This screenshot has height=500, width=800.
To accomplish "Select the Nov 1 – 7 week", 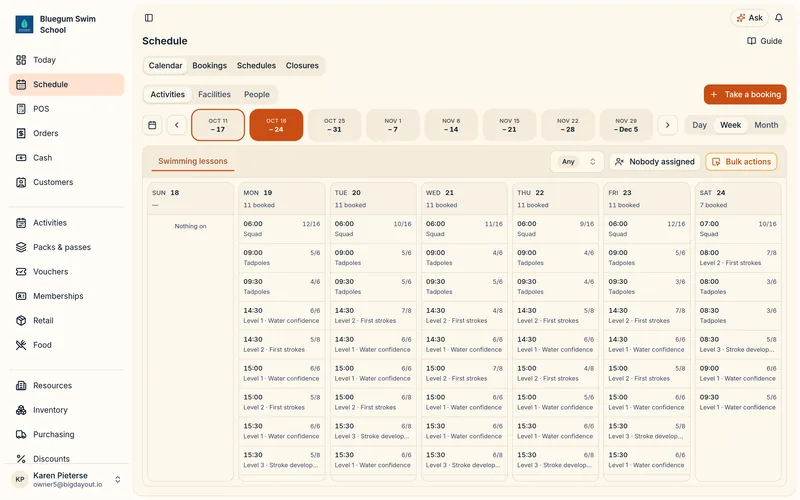I will 393,125.
